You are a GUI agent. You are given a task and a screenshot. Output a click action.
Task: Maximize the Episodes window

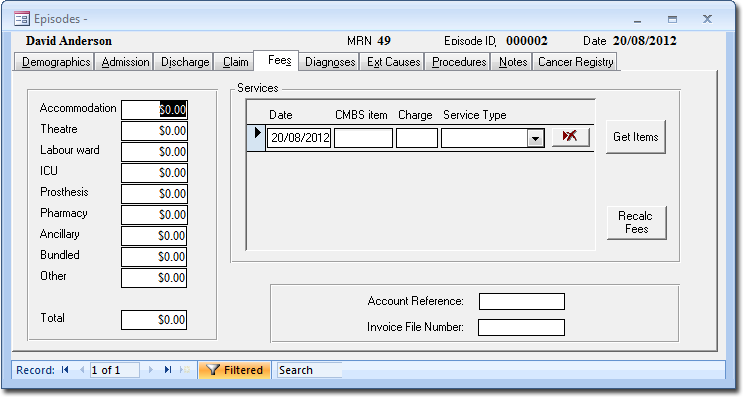point(672,19)
